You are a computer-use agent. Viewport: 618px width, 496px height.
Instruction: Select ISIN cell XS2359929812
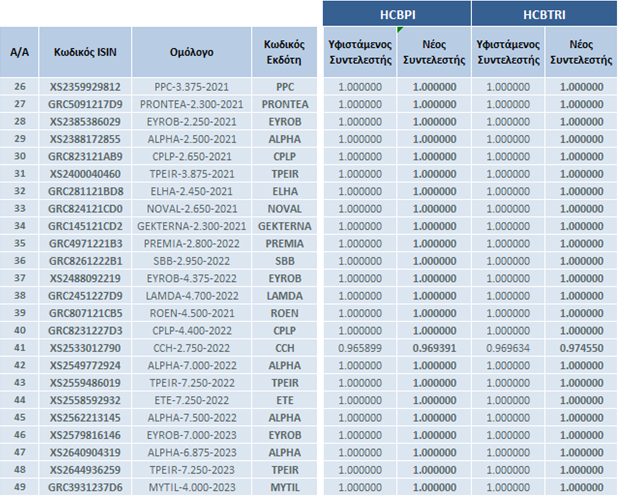coord(85,87)
